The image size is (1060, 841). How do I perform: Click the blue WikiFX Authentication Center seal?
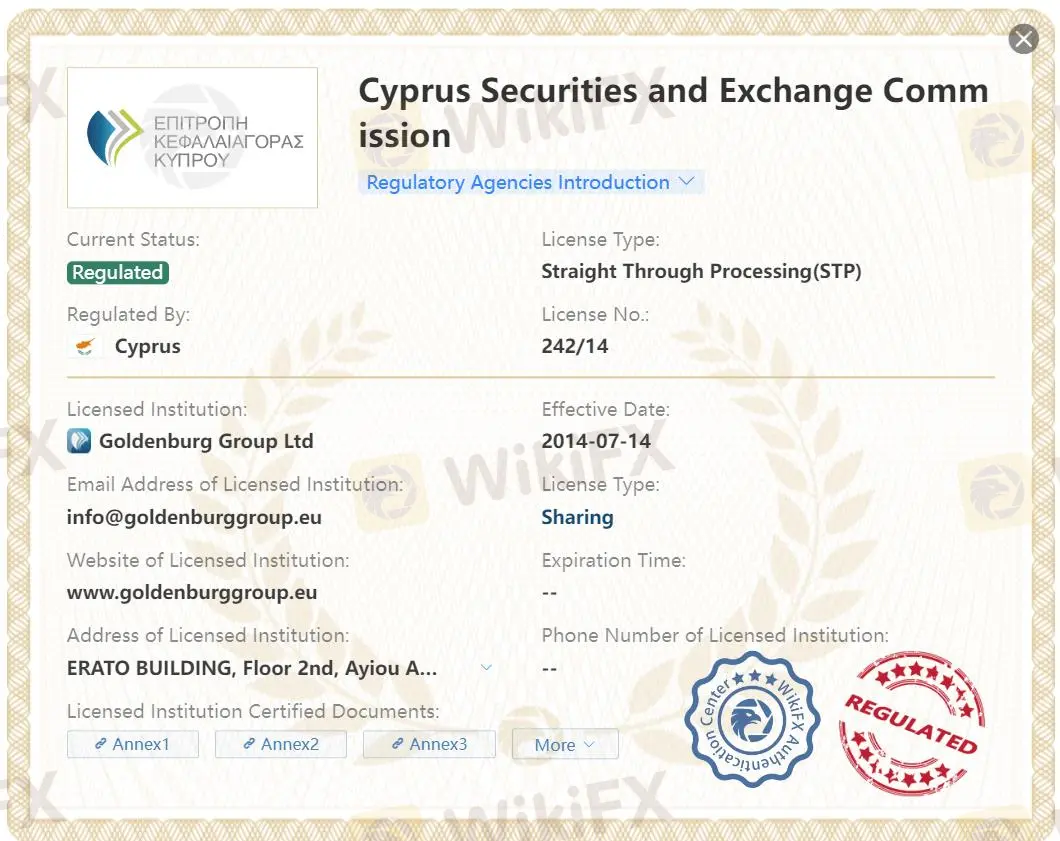pyautogui.click(x=751, y=719)
